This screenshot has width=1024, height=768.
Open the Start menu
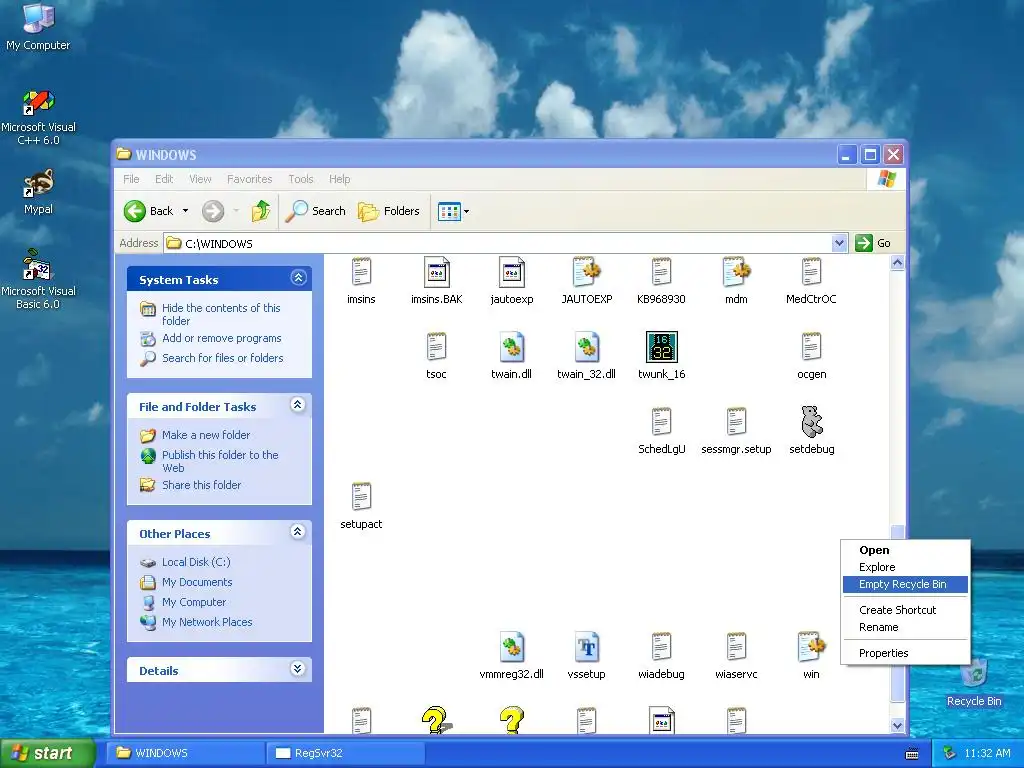(47, 754)
